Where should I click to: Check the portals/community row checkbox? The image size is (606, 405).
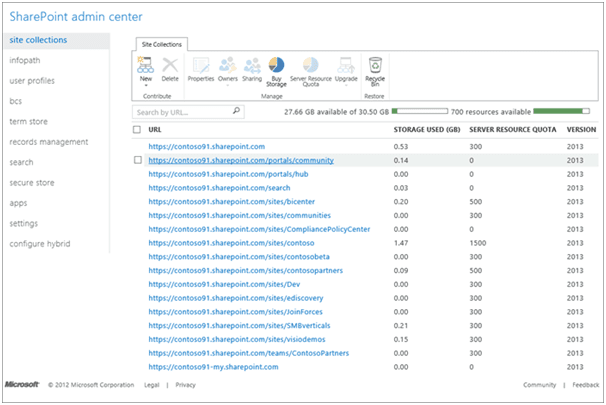[137, 160]
